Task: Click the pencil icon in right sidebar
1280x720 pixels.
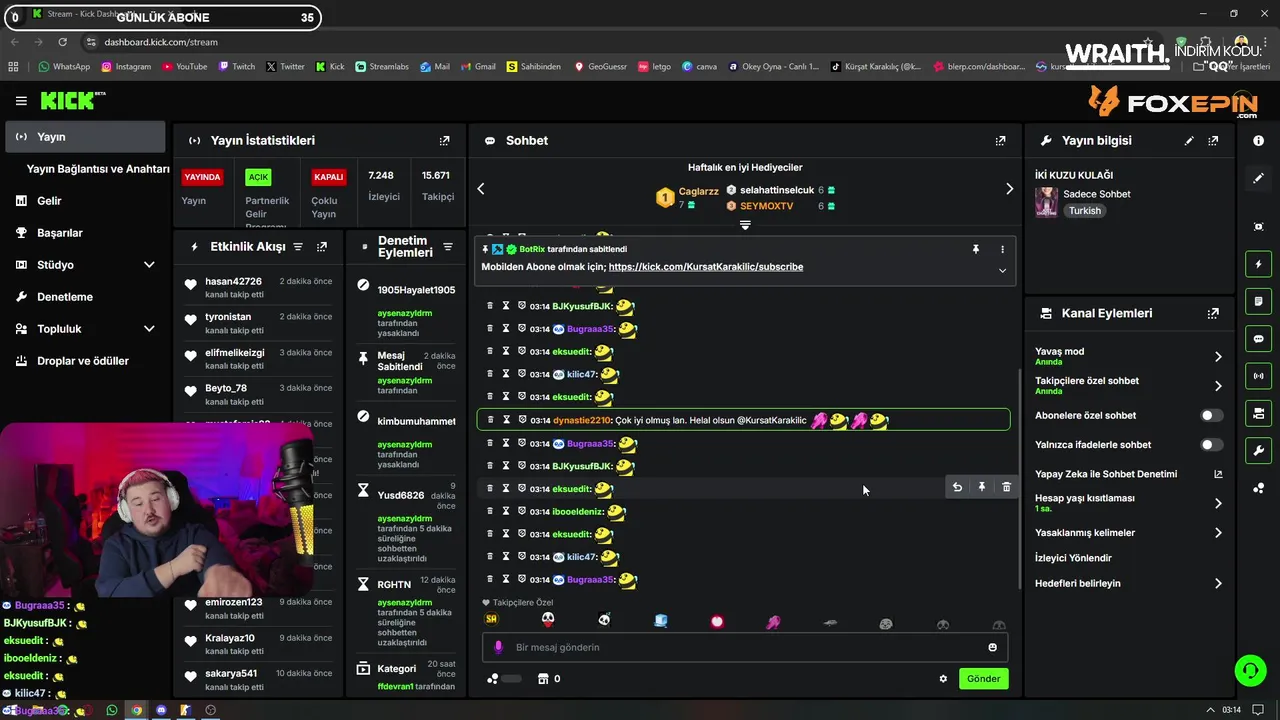Action: click(1258, 178)
